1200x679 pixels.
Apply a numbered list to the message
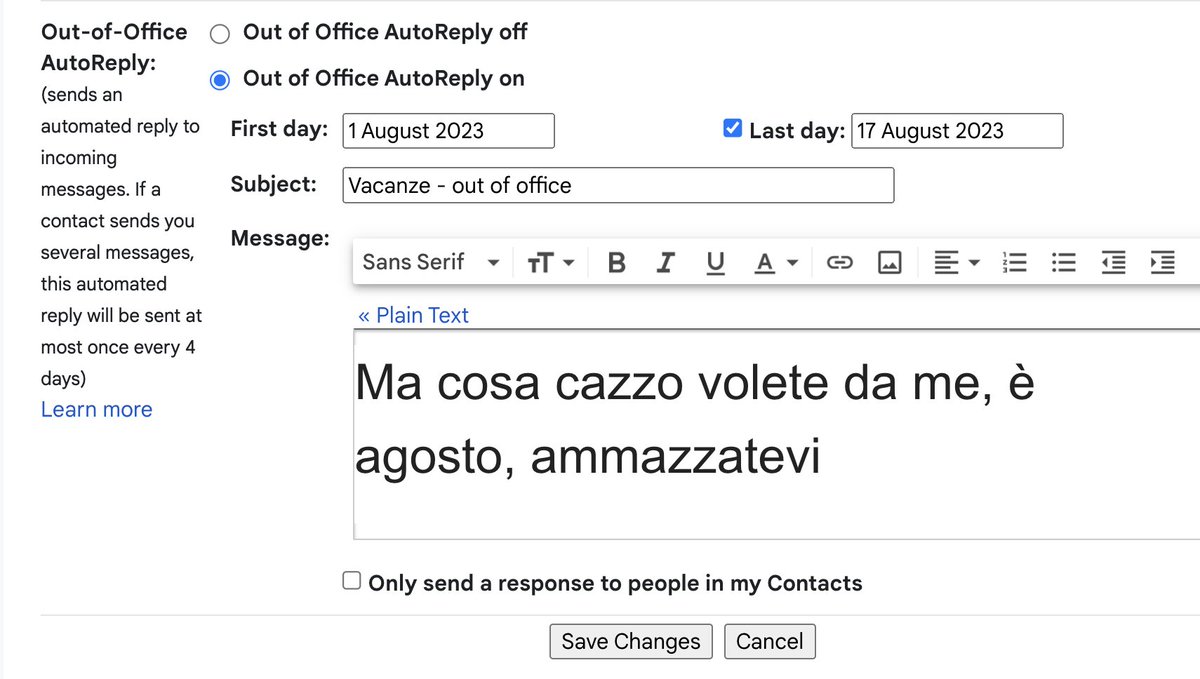tap(1015, 263)
